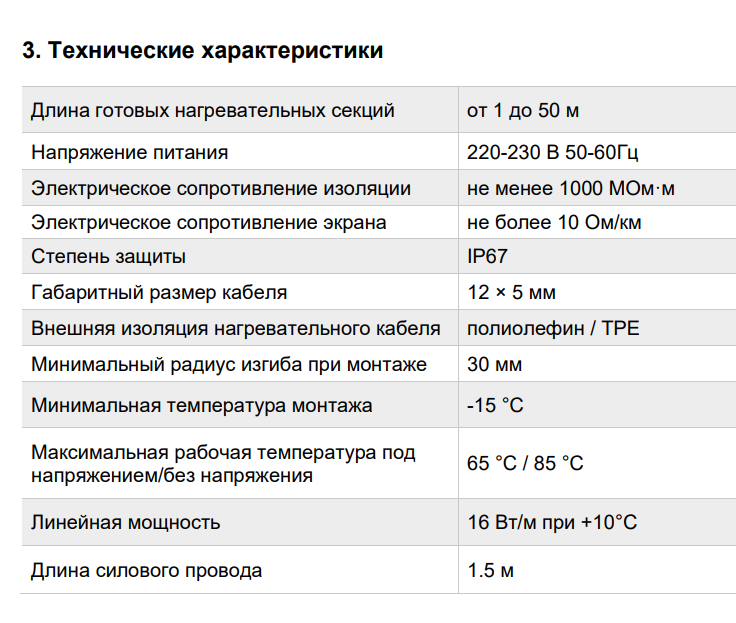Click the "220-230 В 50-60Гц" value
Image resolution: width=736 pixels, height=623 pixels.
pos(552,153)
